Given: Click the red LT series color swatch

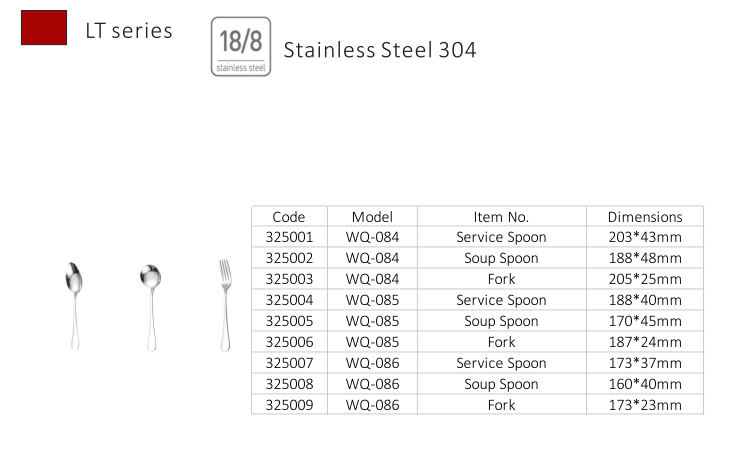Looking at the screenshot, I should coord(44,27).
